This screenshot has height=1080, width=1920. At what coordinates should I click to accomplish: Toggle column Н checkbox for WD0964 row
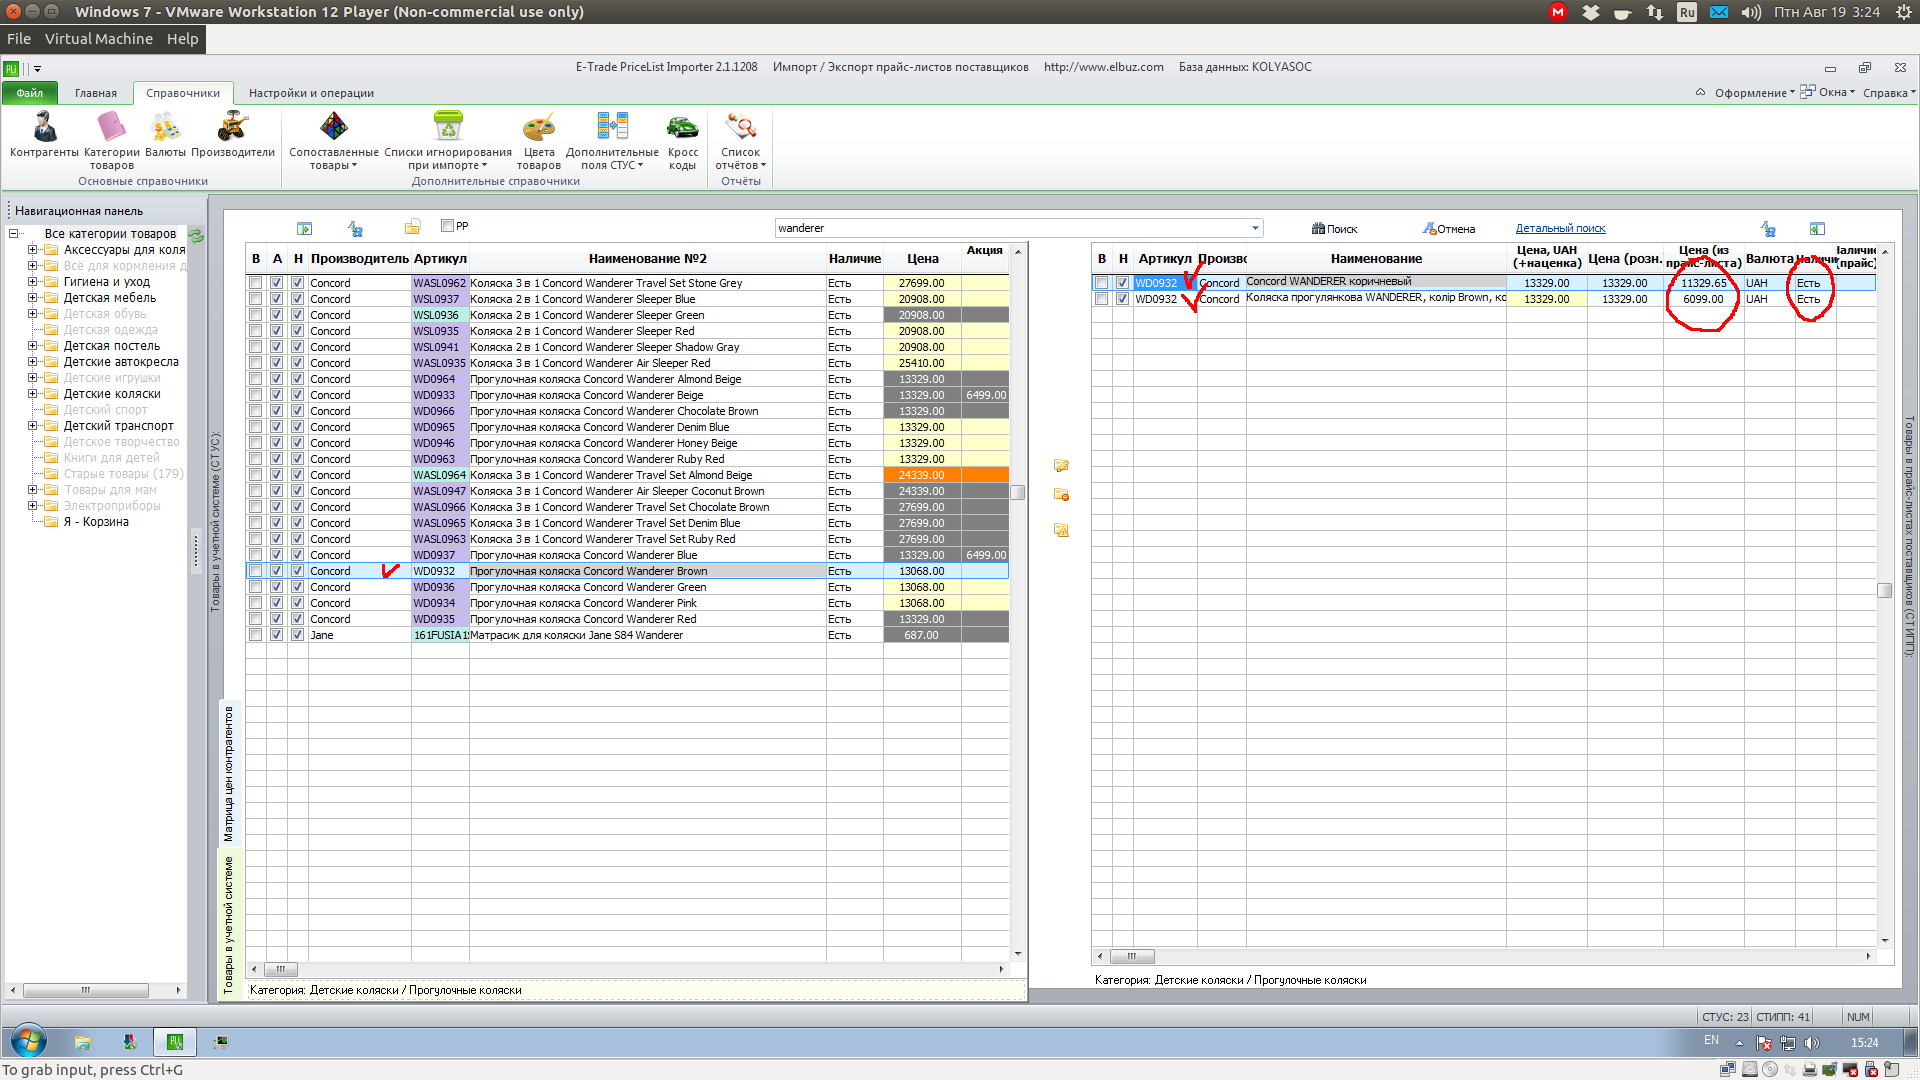pyautogui.click(x=298, y=379)
